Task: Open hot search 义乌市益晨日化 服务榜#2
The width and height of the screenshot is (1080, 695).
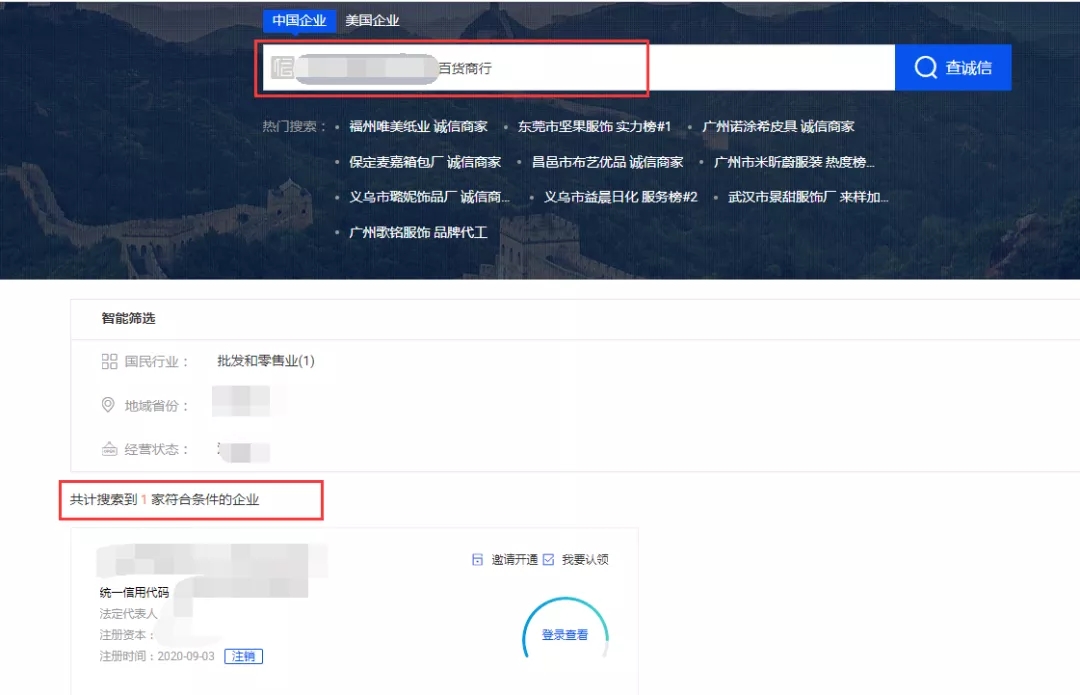Action: click(621, 197)
